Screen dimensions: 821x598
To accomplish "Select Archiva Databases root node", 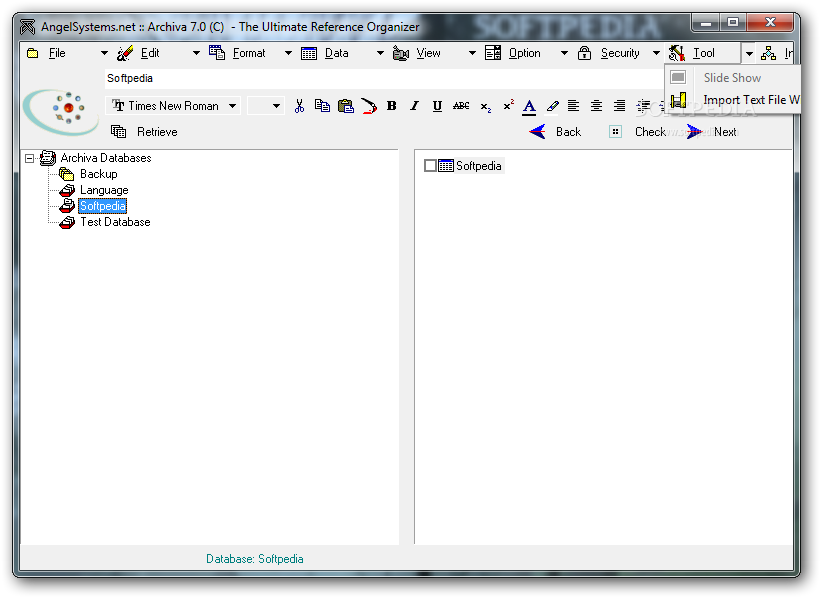I will (106, 158).
